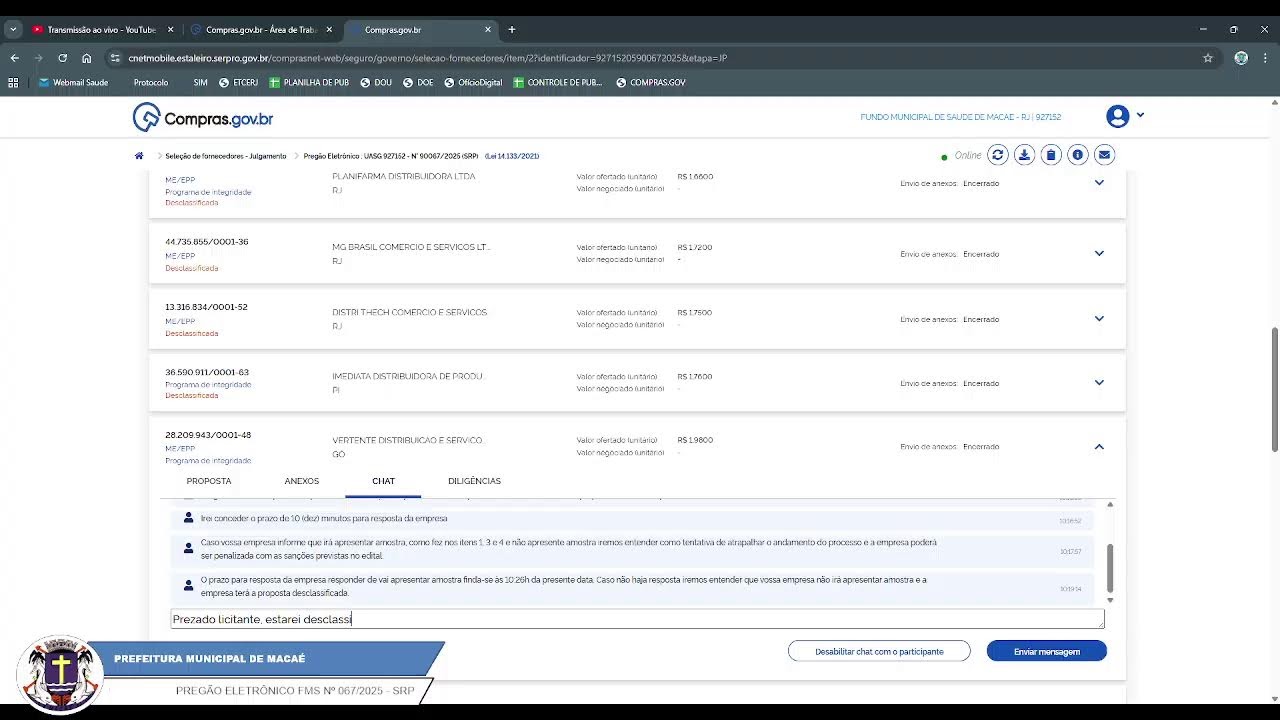Close the active Compras.gov.br tab
Viewport: 1280px width, 720px height.
[488, 30]
